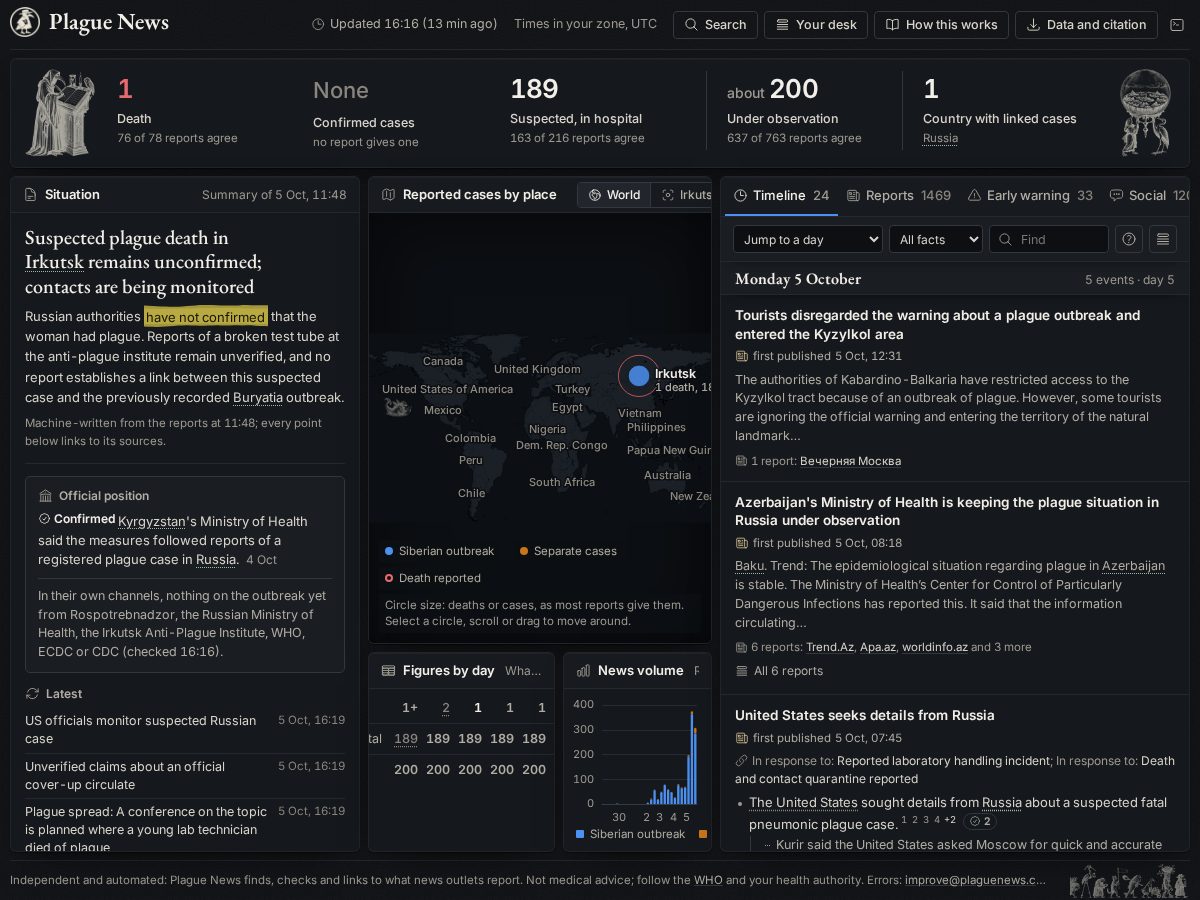Follow the Kyrgyzstan link in Official position
The width and height of the screenshot is (1200, 900).
(x=152, y=521)
